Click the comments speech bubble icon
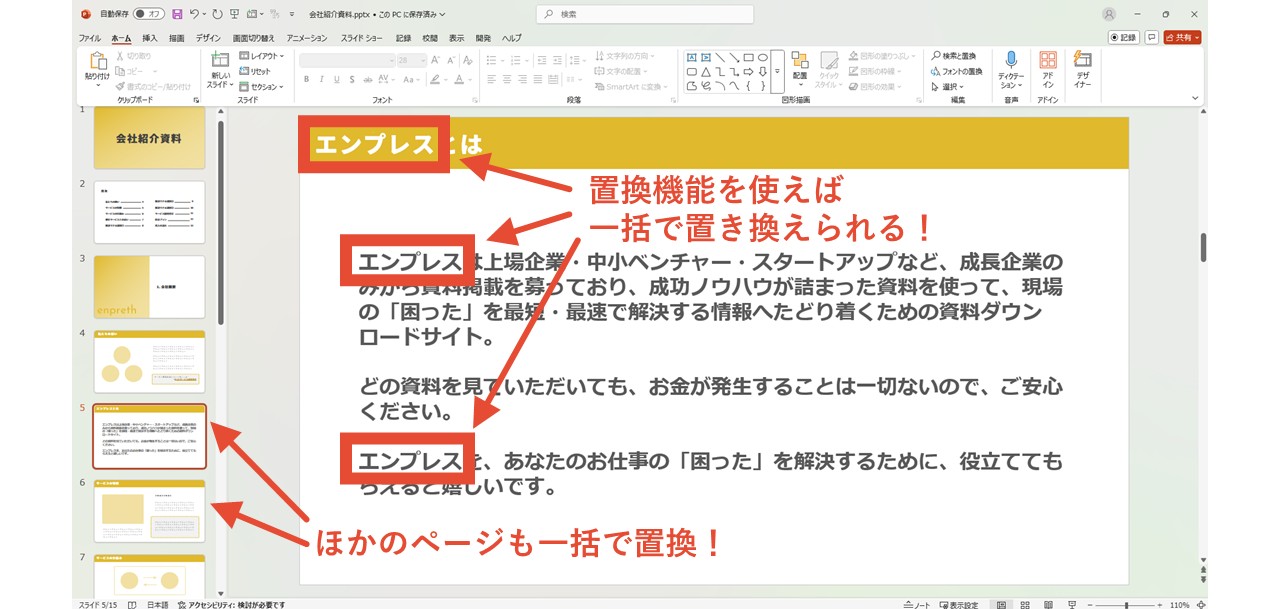This screenshot has width=1280, height=609. pyautogui.click(x=1152, y=37)
